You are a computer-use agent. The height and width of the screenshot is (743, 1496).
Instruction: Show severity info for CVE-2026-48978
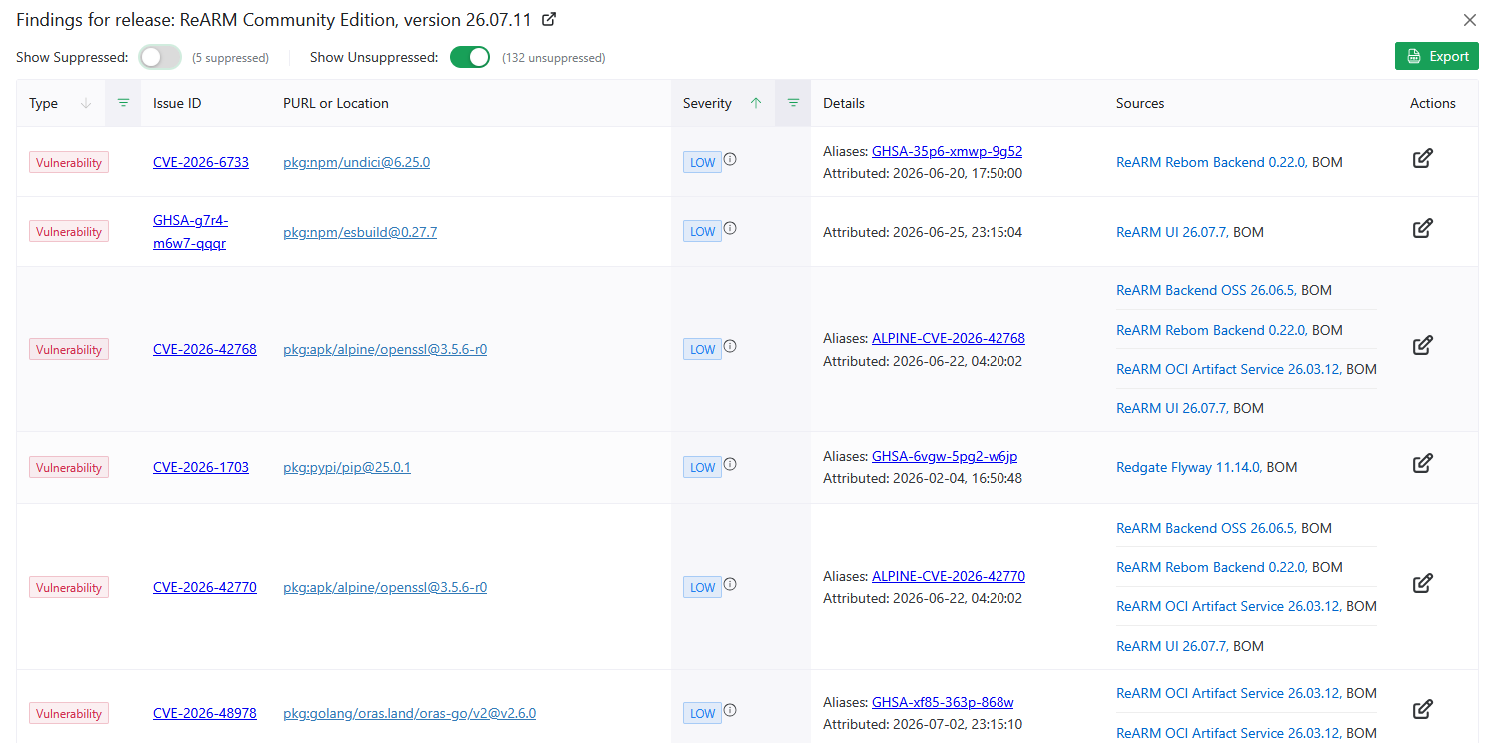pyautogui.click(x=730, y=710)
